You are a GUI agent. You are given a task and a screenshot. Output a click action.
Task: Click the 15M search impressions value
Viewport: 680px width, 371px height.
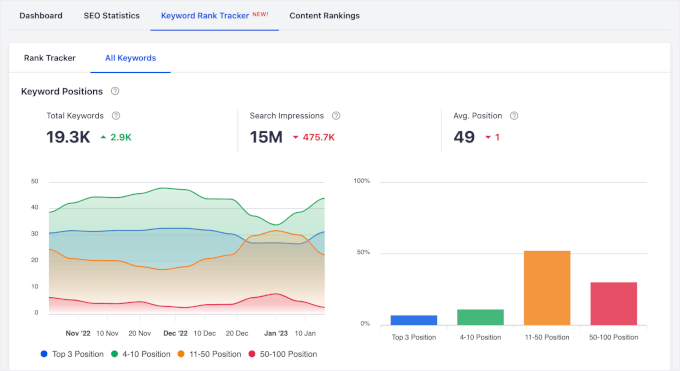click(x=266, y=137)
